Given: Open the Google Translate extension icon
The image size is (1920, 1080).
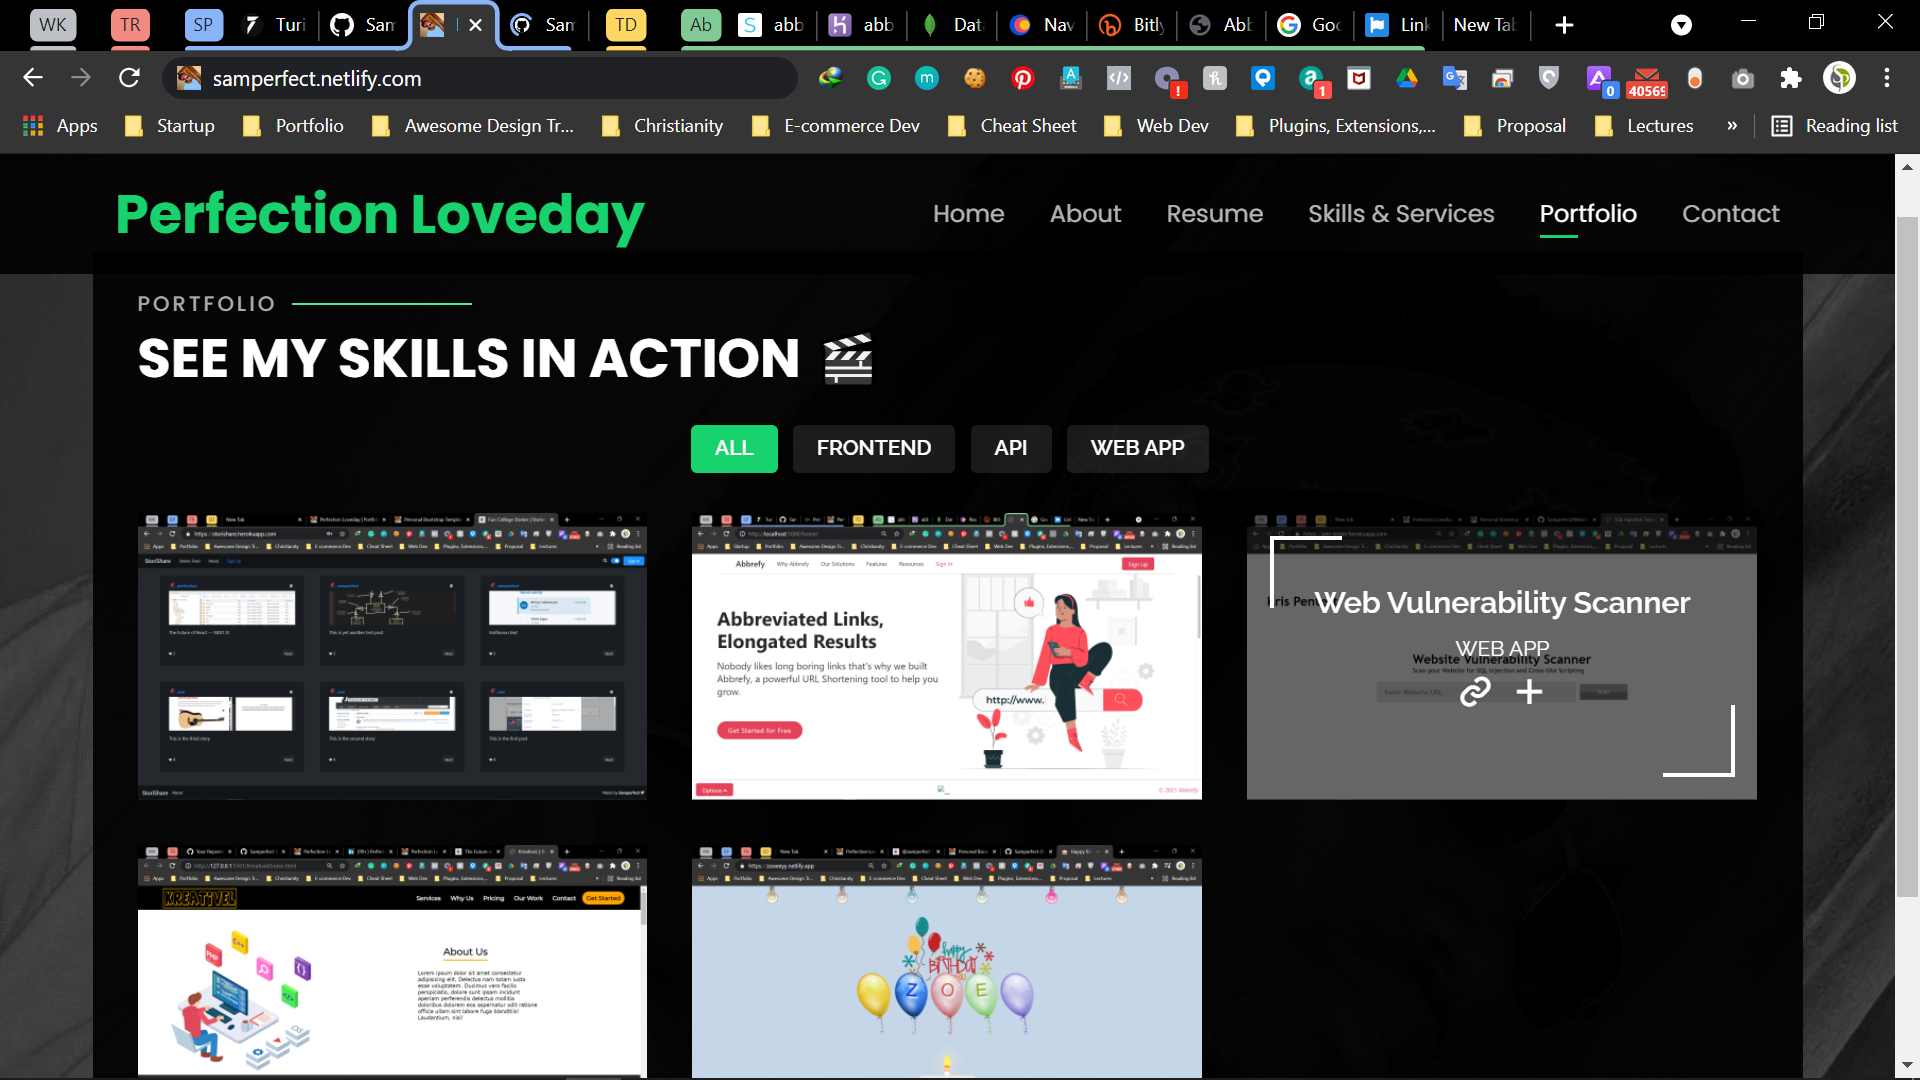Looking at the screenshot, I should point(1455,78).
